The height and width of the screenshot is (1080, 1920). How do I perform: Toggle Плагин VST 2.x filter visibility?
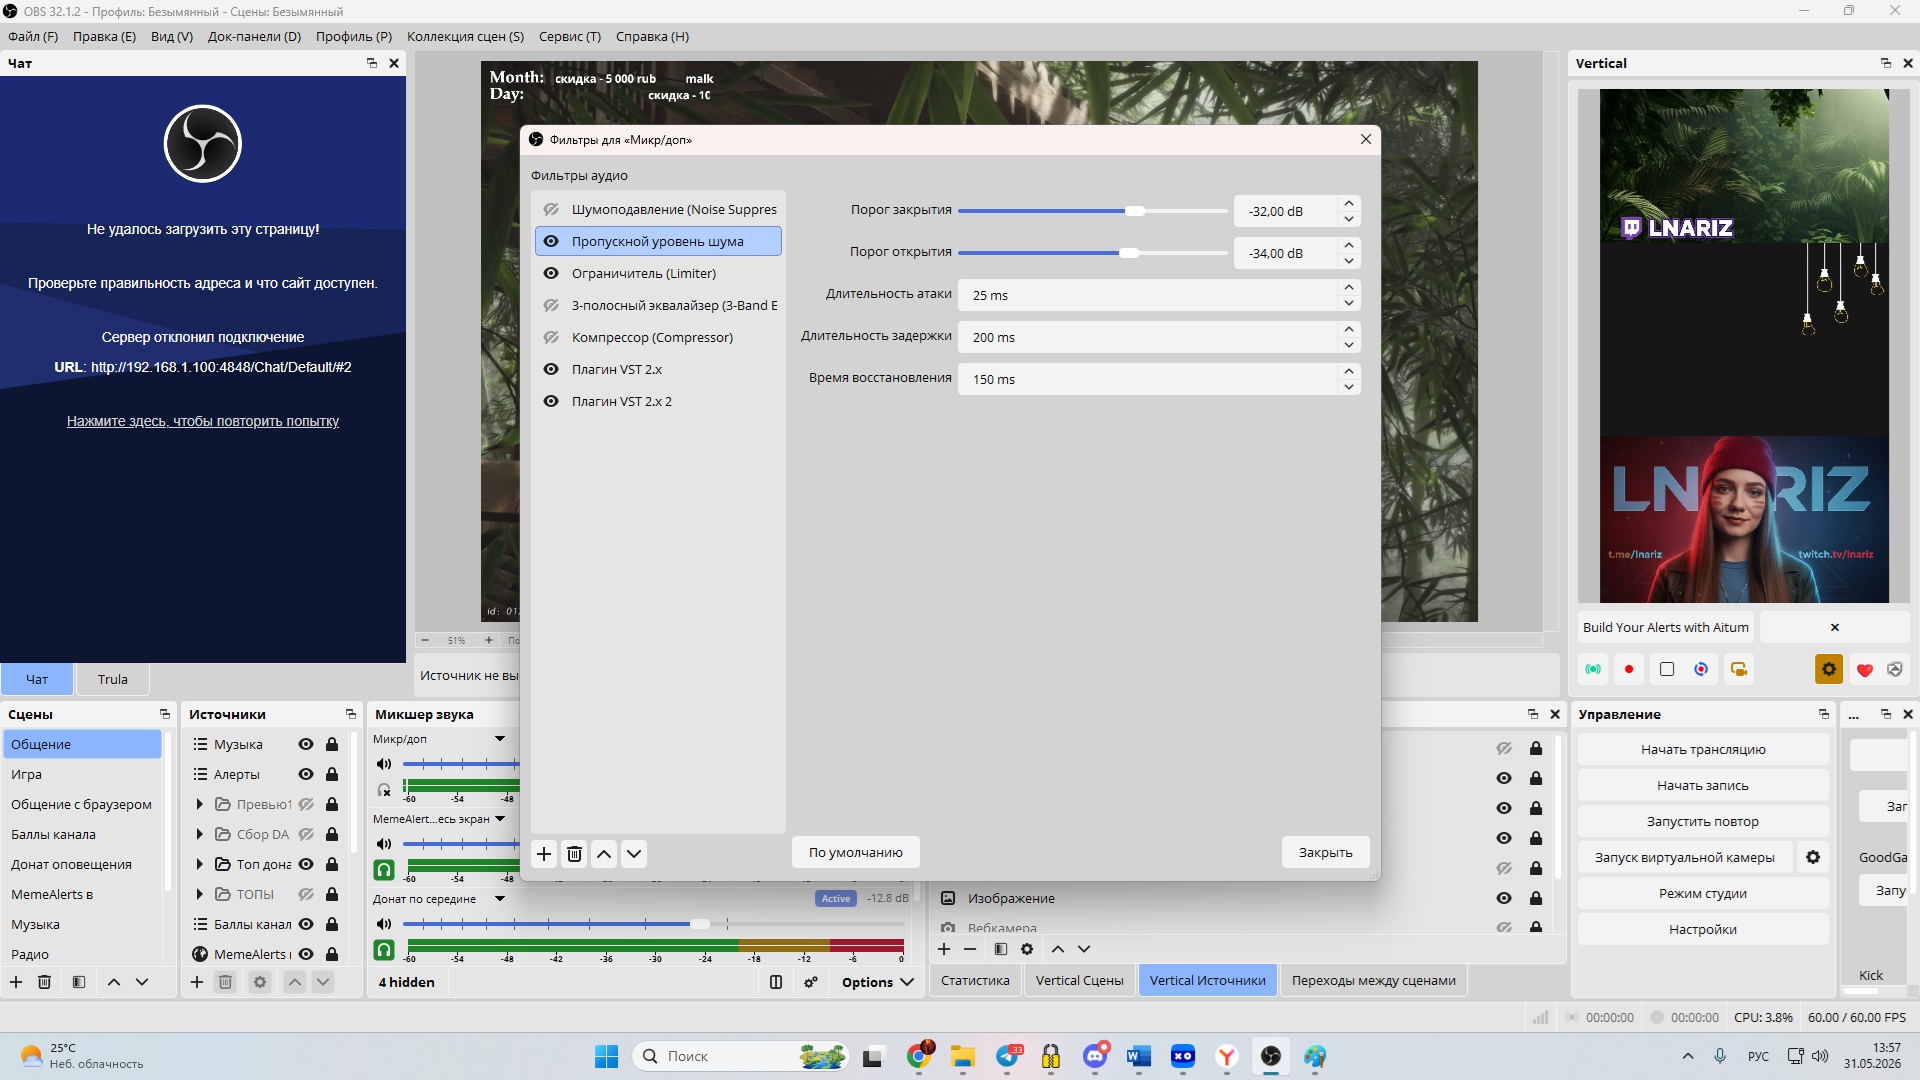[551, 369]
